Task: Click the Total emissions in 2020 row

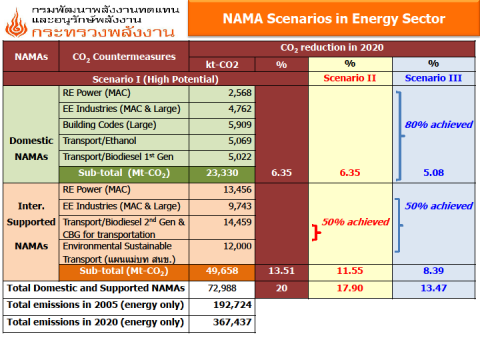Action: (129, 322)
